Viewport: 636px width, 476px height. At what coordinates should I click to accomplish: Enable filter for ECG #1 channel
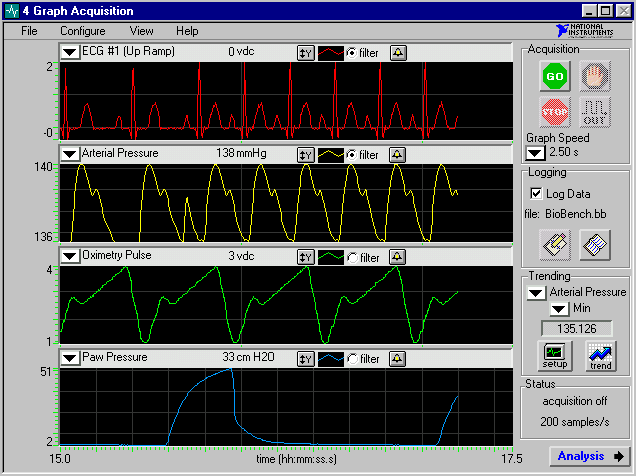pos(352,53)
